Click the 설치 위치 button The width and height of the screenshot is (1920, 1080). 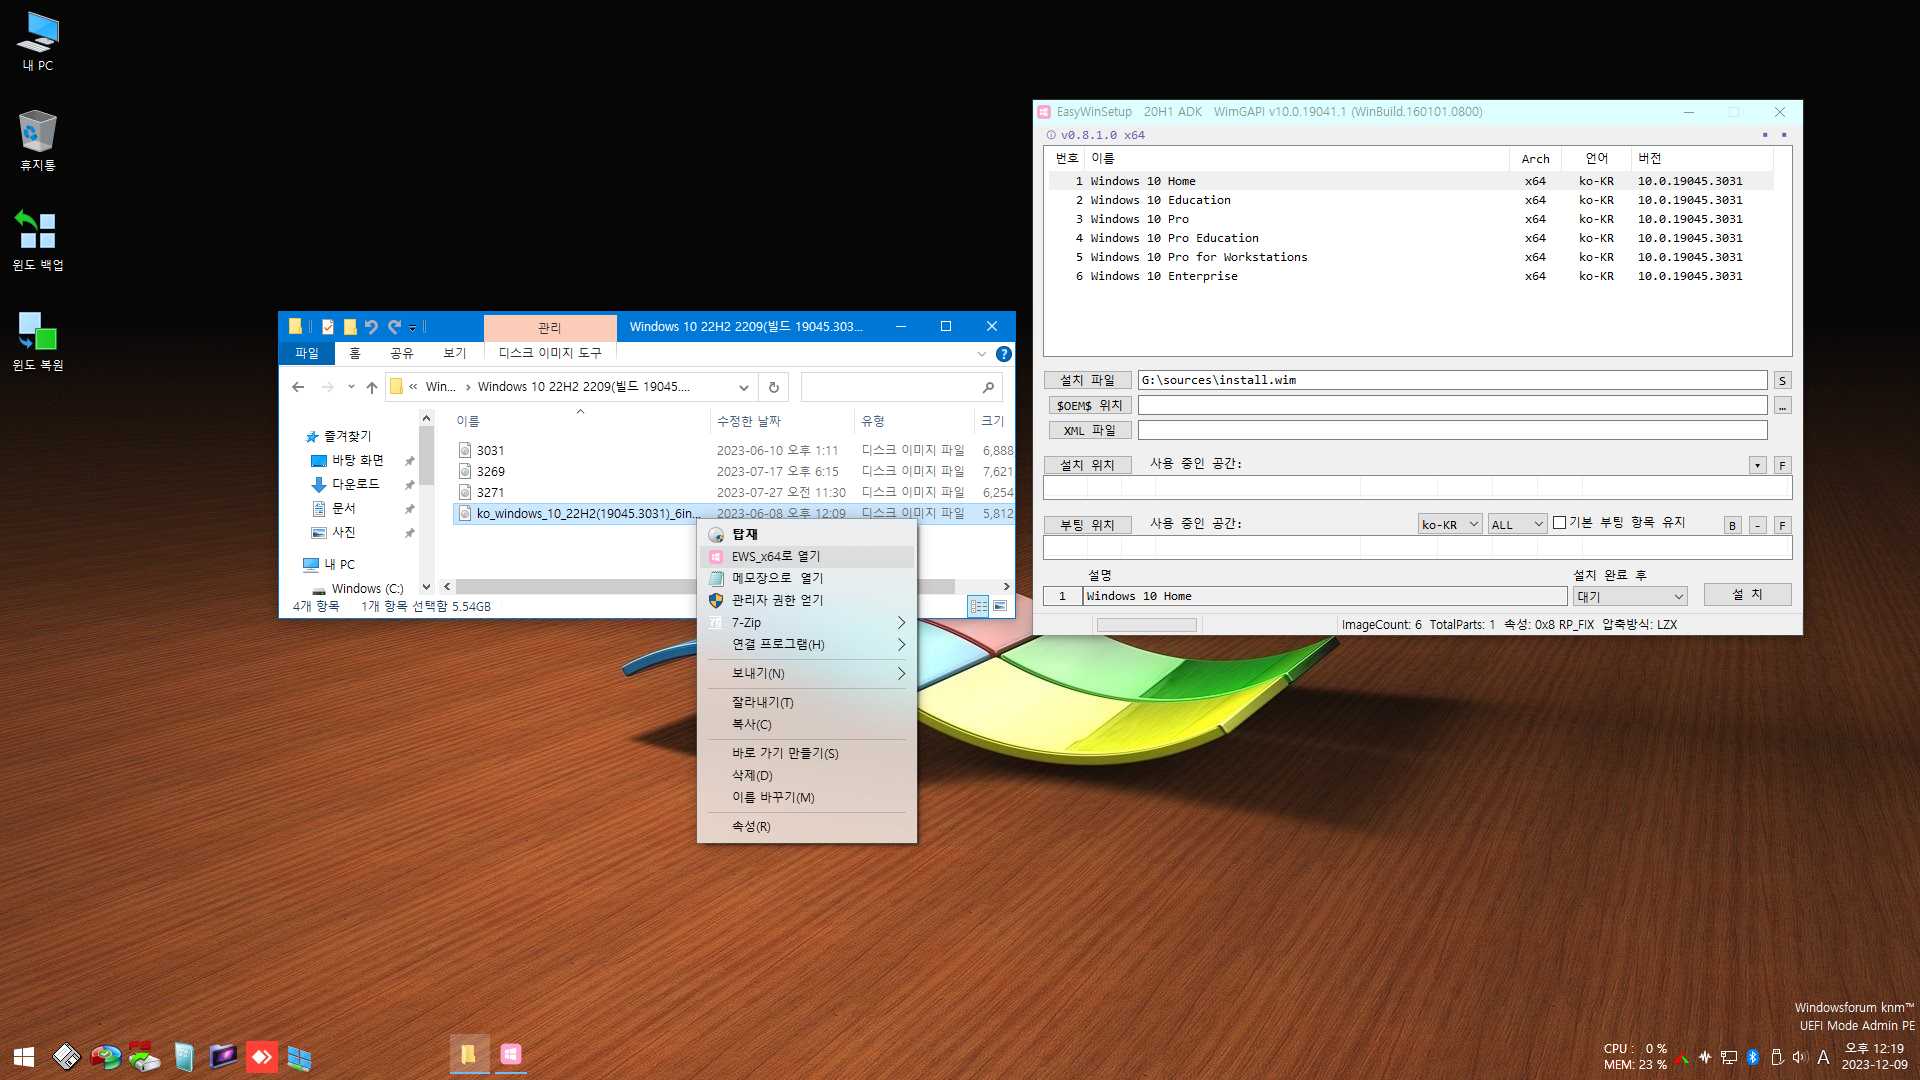pyautogui.click(x=1087, y=465)
